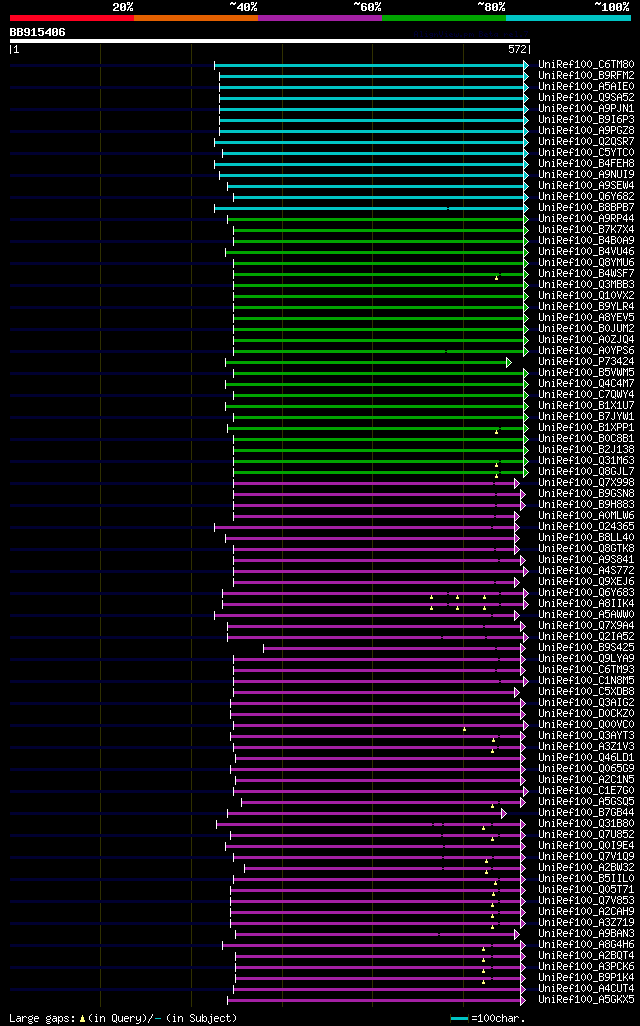Select the UniRef100_Q8GTK8 entry
This screenshot has height=1026, width=640.
(x=586, y=549)
